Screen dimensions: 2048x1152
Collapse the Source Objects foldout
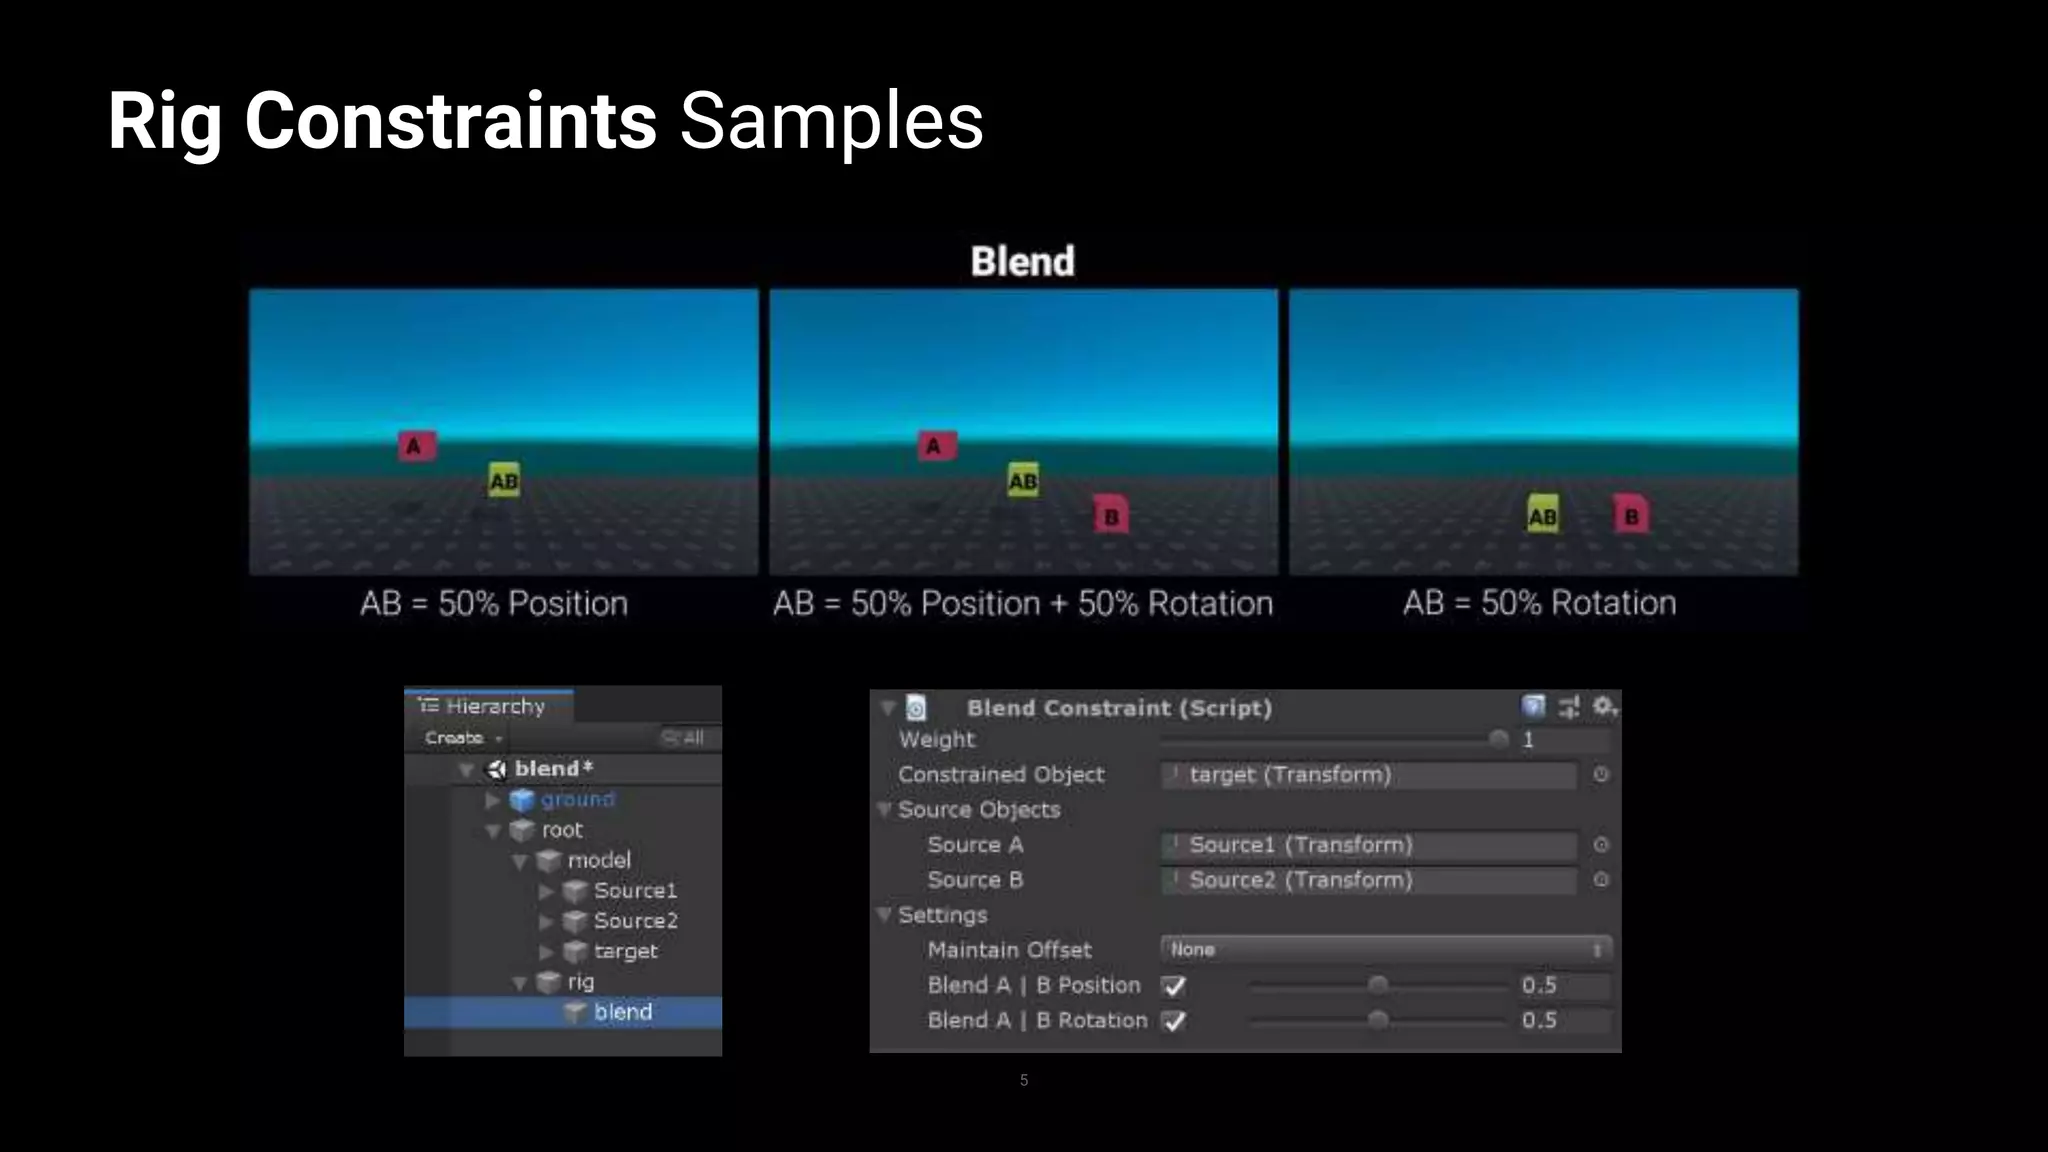click(x=884, y=810)
